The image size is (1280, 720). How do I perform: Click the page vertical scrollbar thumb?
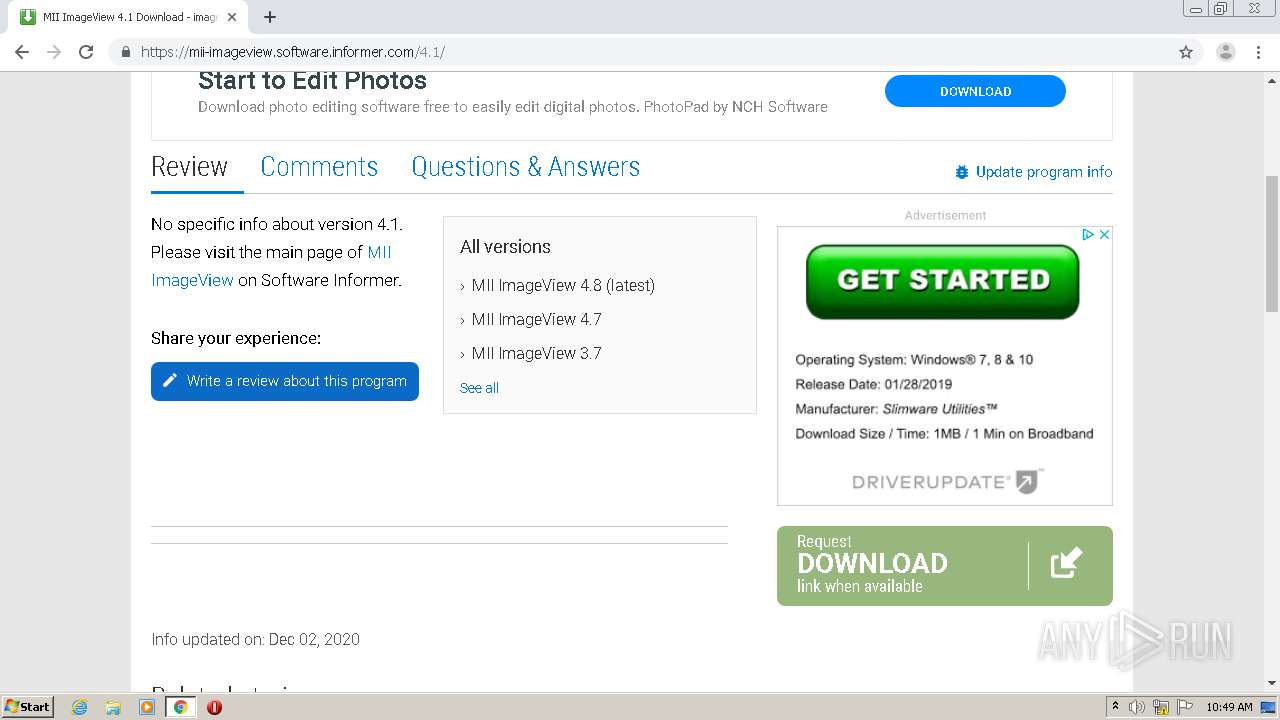1272,244
